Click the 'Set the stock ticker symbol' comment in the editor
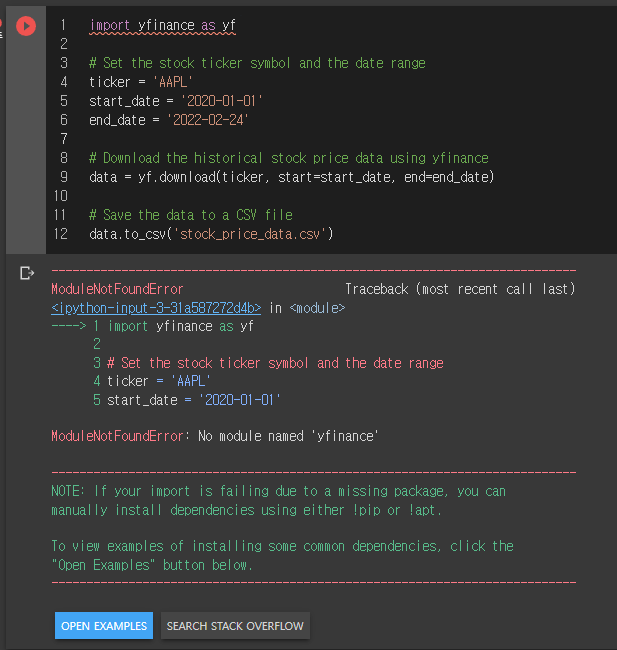 click(x=257, y=63)
